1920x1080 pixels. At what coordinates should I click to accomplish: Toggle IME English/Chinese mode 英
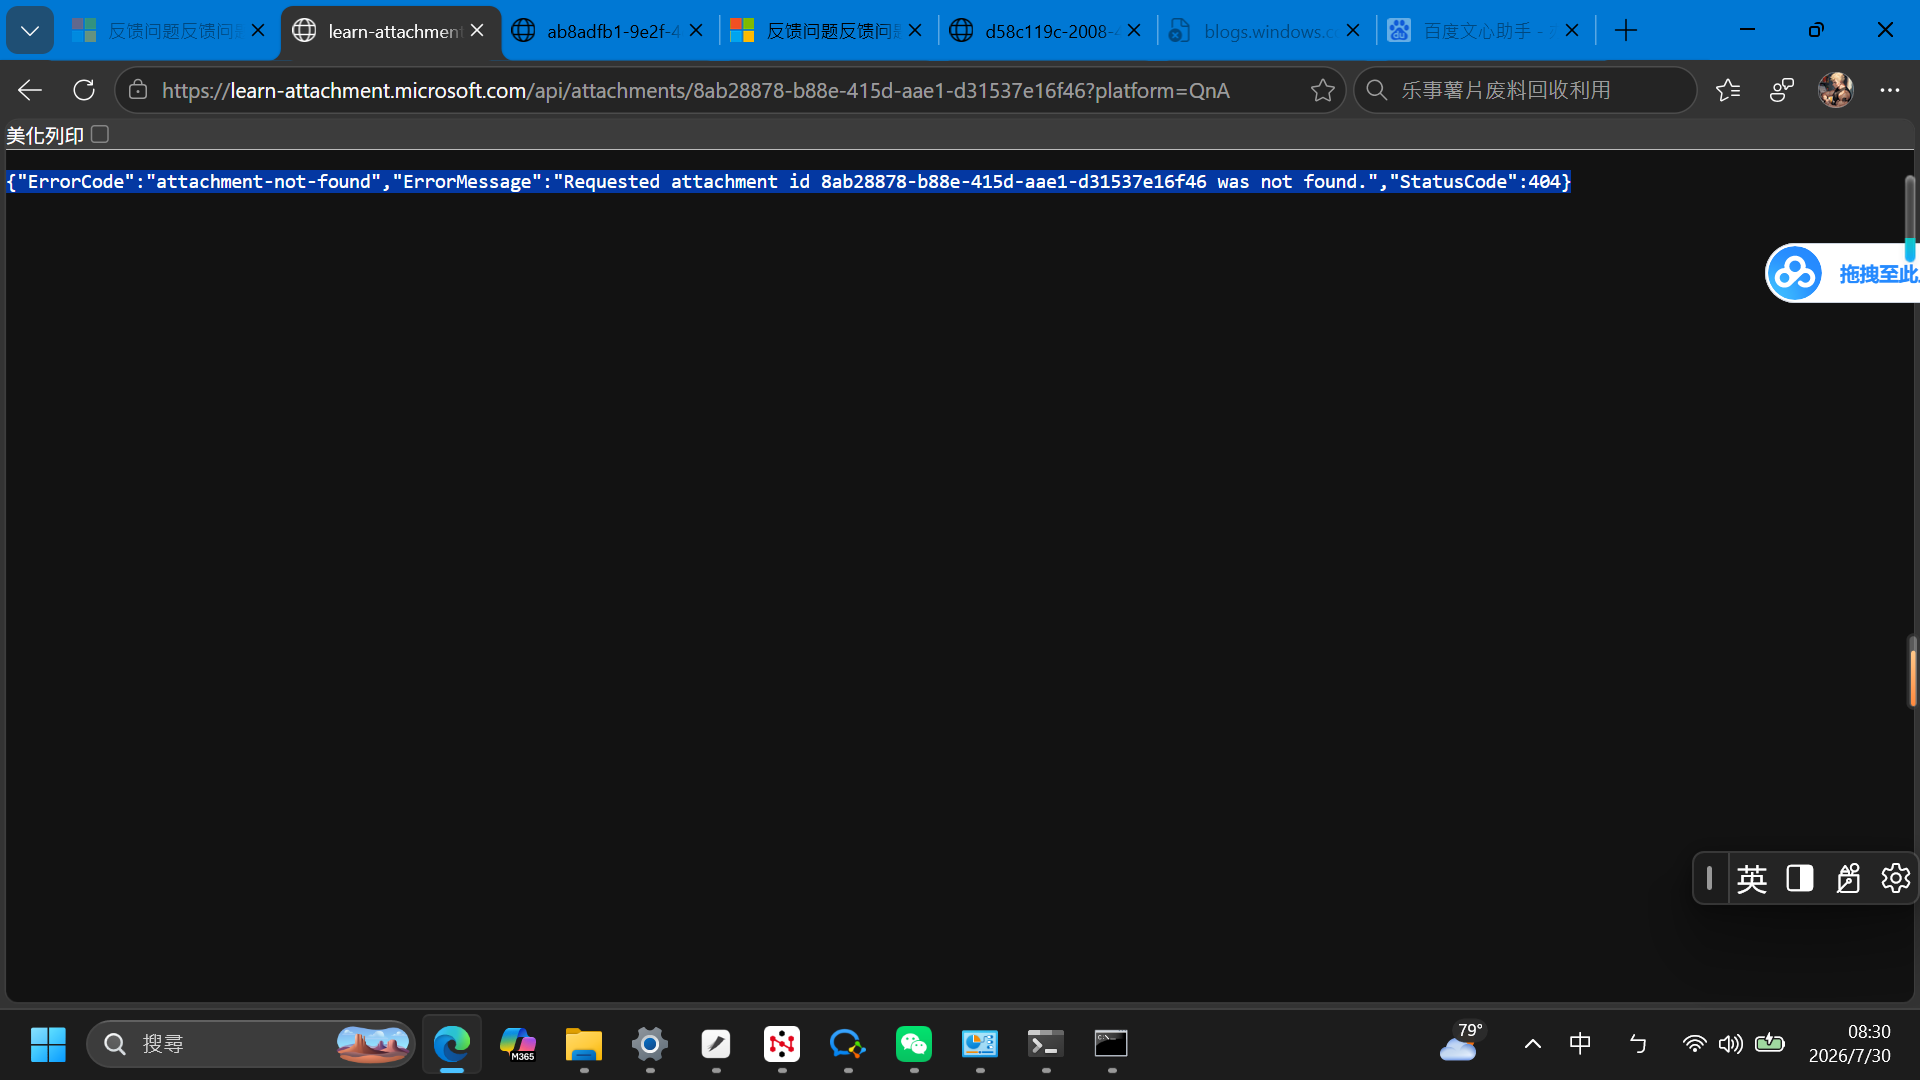tap(1751, 879)
